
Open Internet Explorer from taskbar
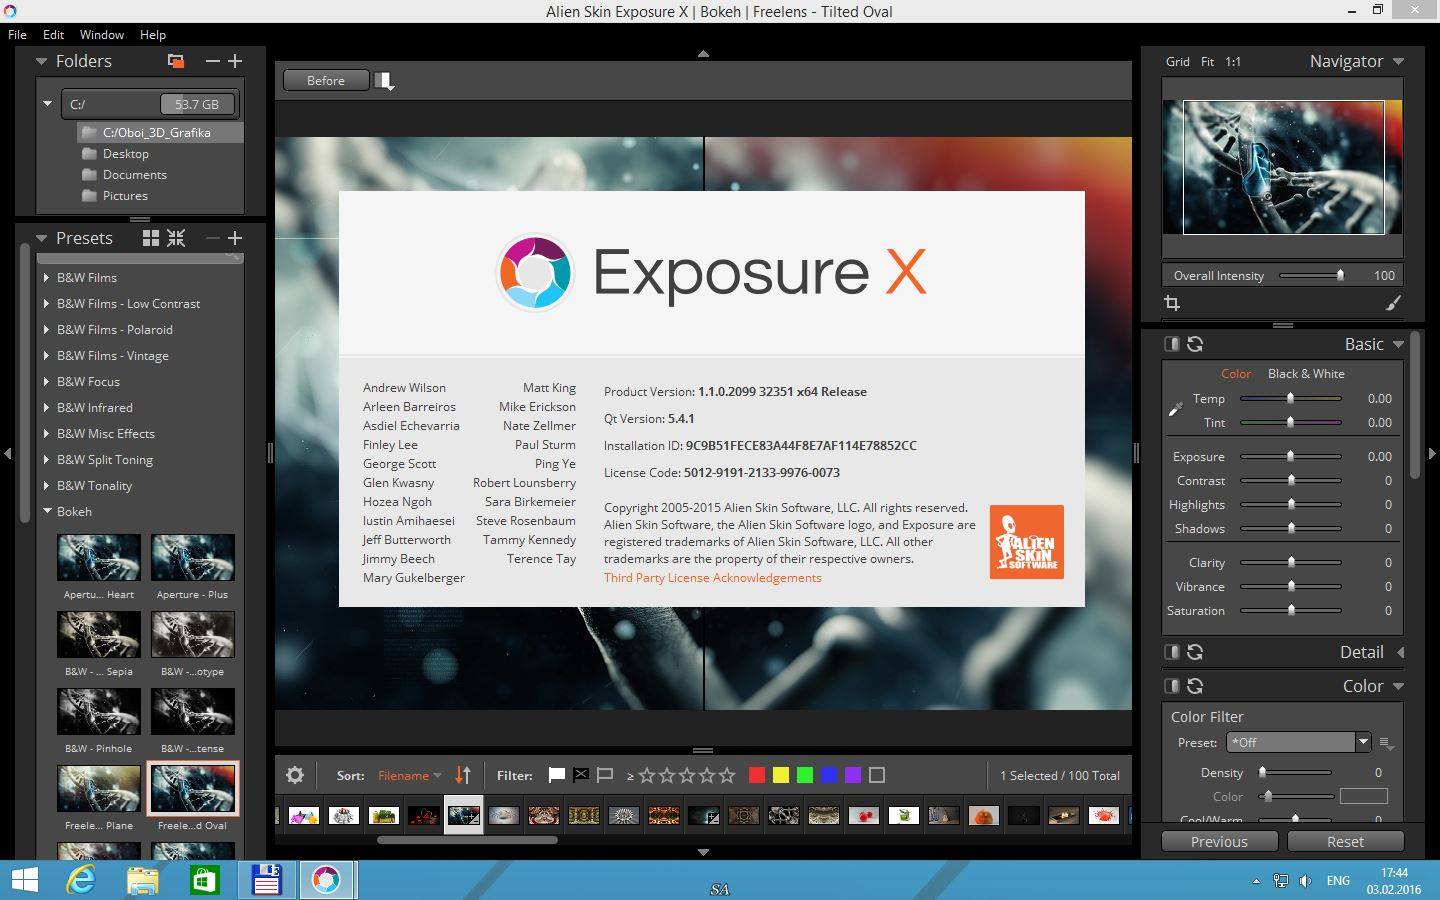[81, 880]
